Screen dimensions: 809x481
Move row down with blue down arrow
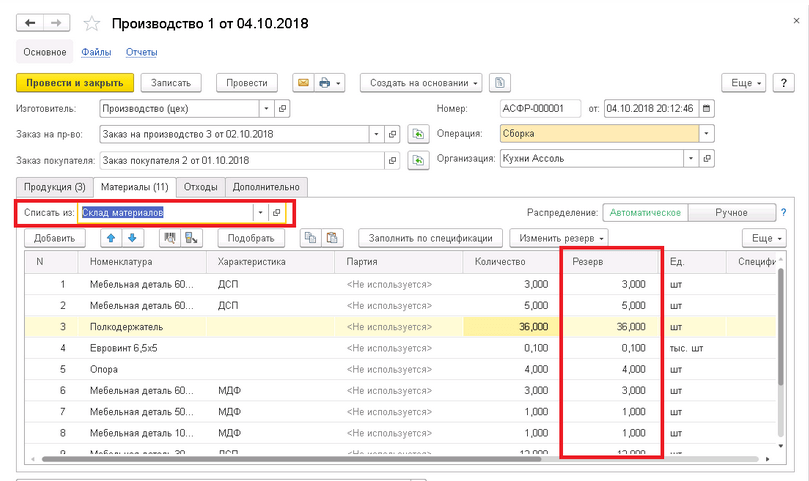click(x=131, y=238)
